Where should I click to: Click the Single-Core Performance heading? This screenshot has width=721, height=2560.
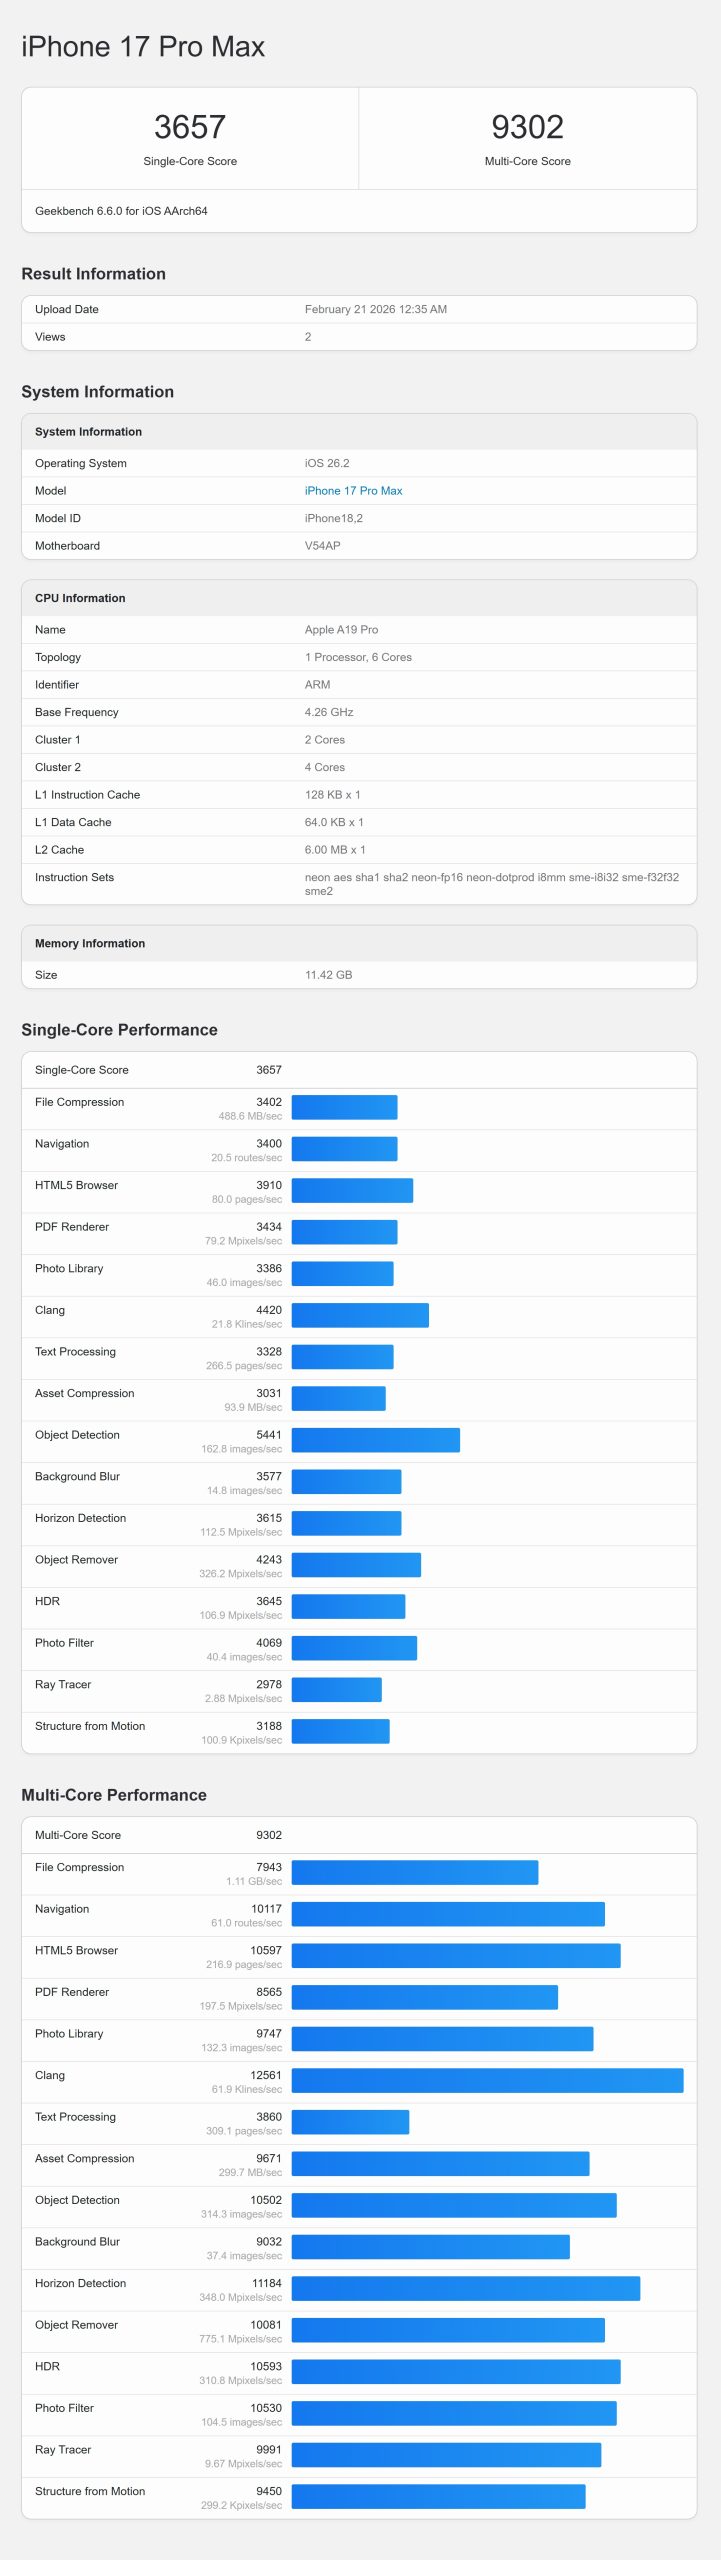120,1029
